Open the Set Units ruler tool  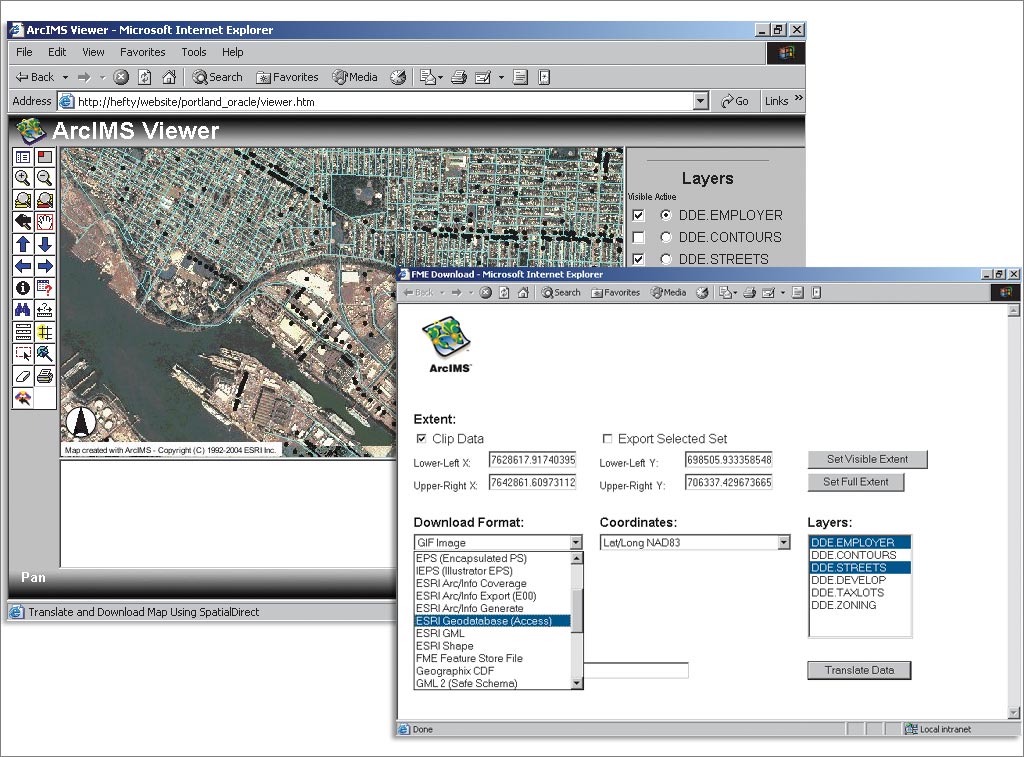click(23, 332)
